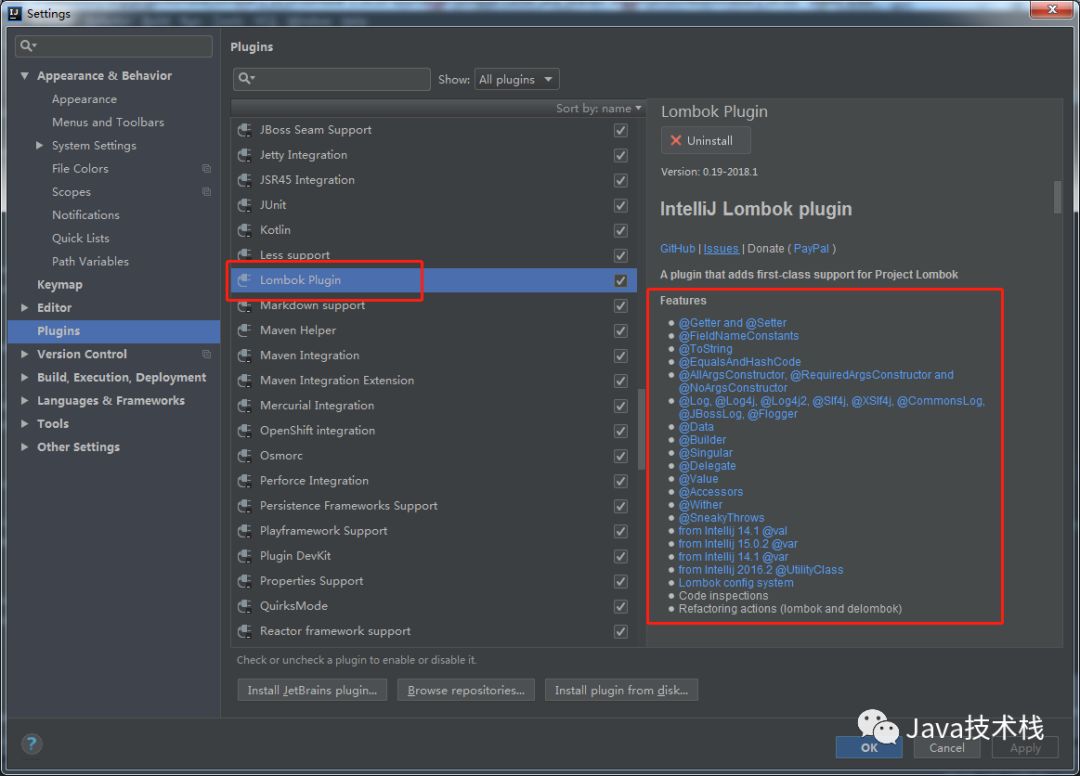This screenshot has width=1080, height=776.
Task: Open the PayPal donate link
Action: pos(811,249)
